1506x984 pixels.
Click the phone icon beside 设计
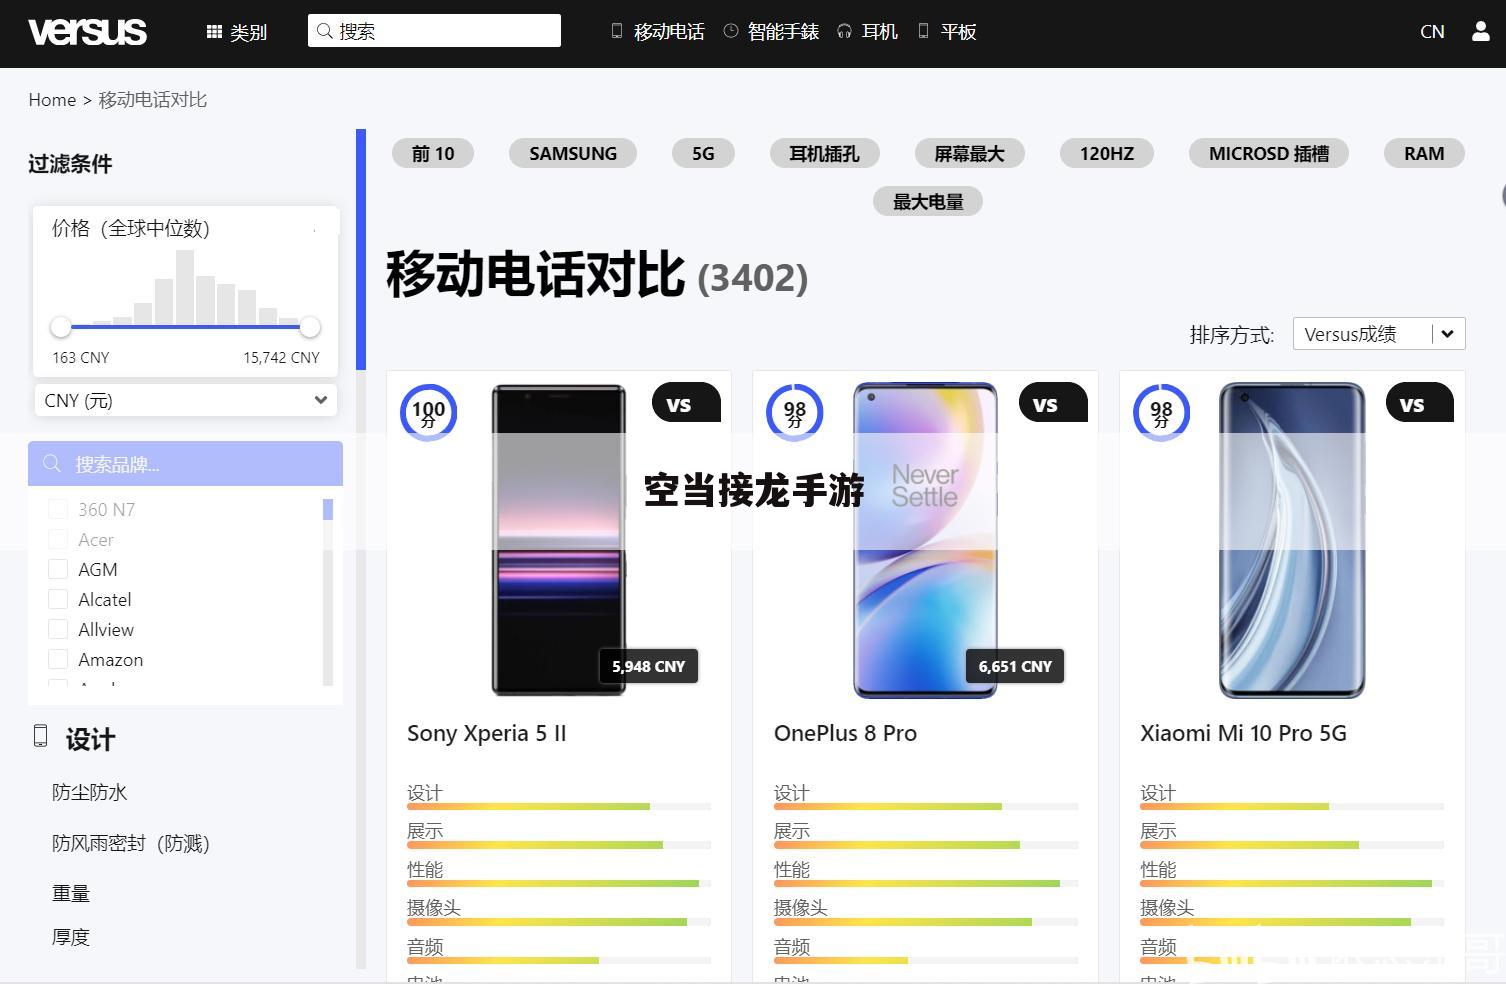(x=40, y=736)
